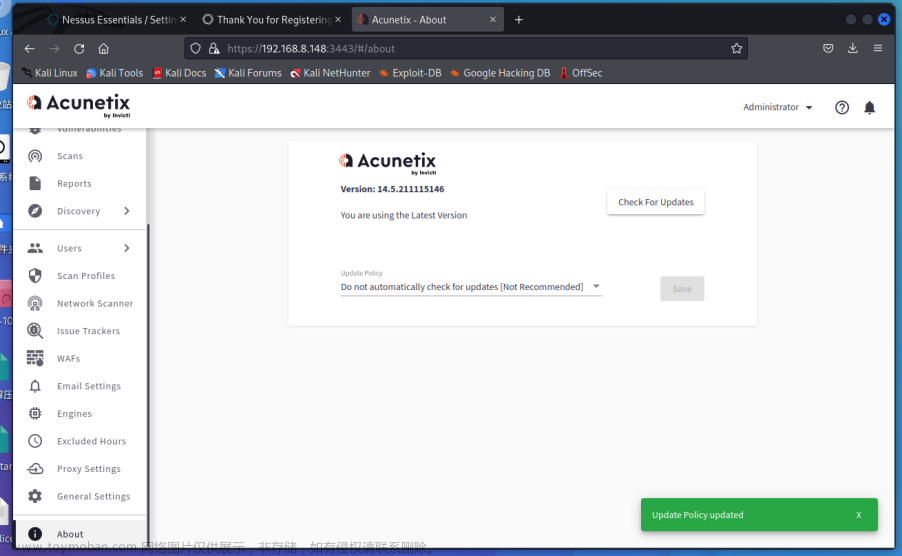Open the Issue Trackers bug icon
This screenshot has height=556, width=902.
click(35, 331)
